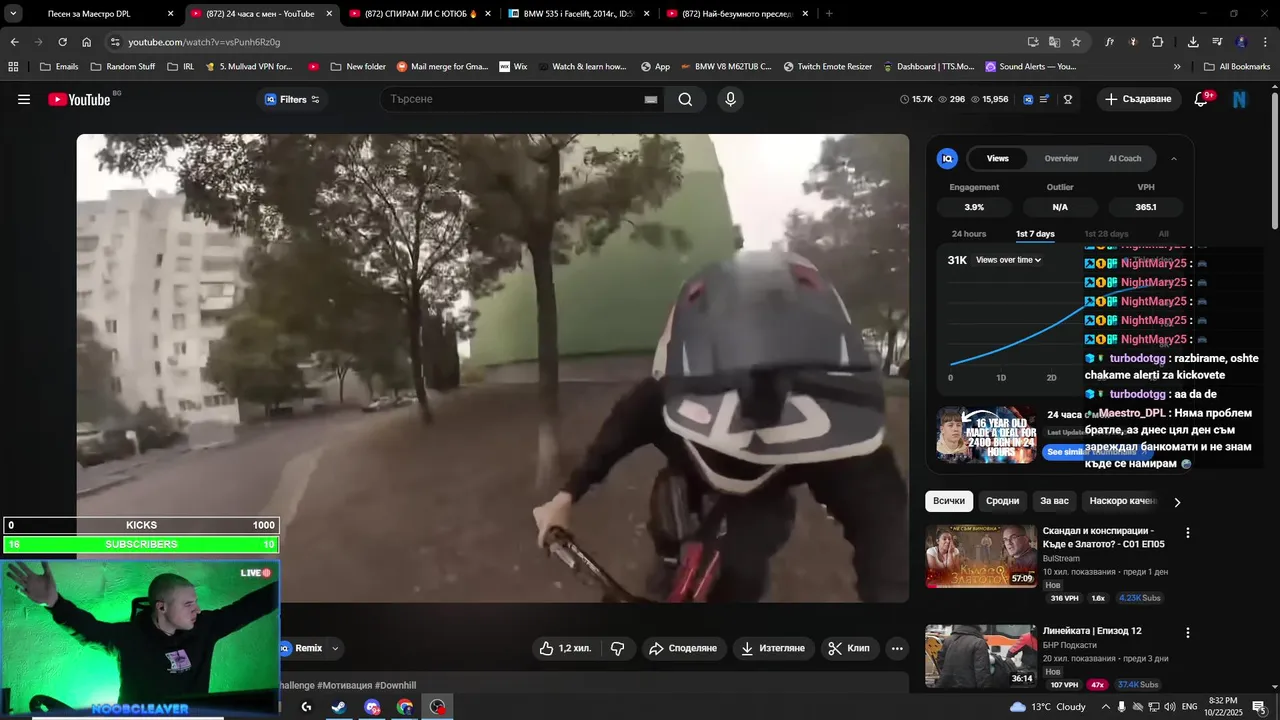This screenshot has width=1280, height=720.
Task: Open YouTube notifications bell
Action: point(1202,99)
